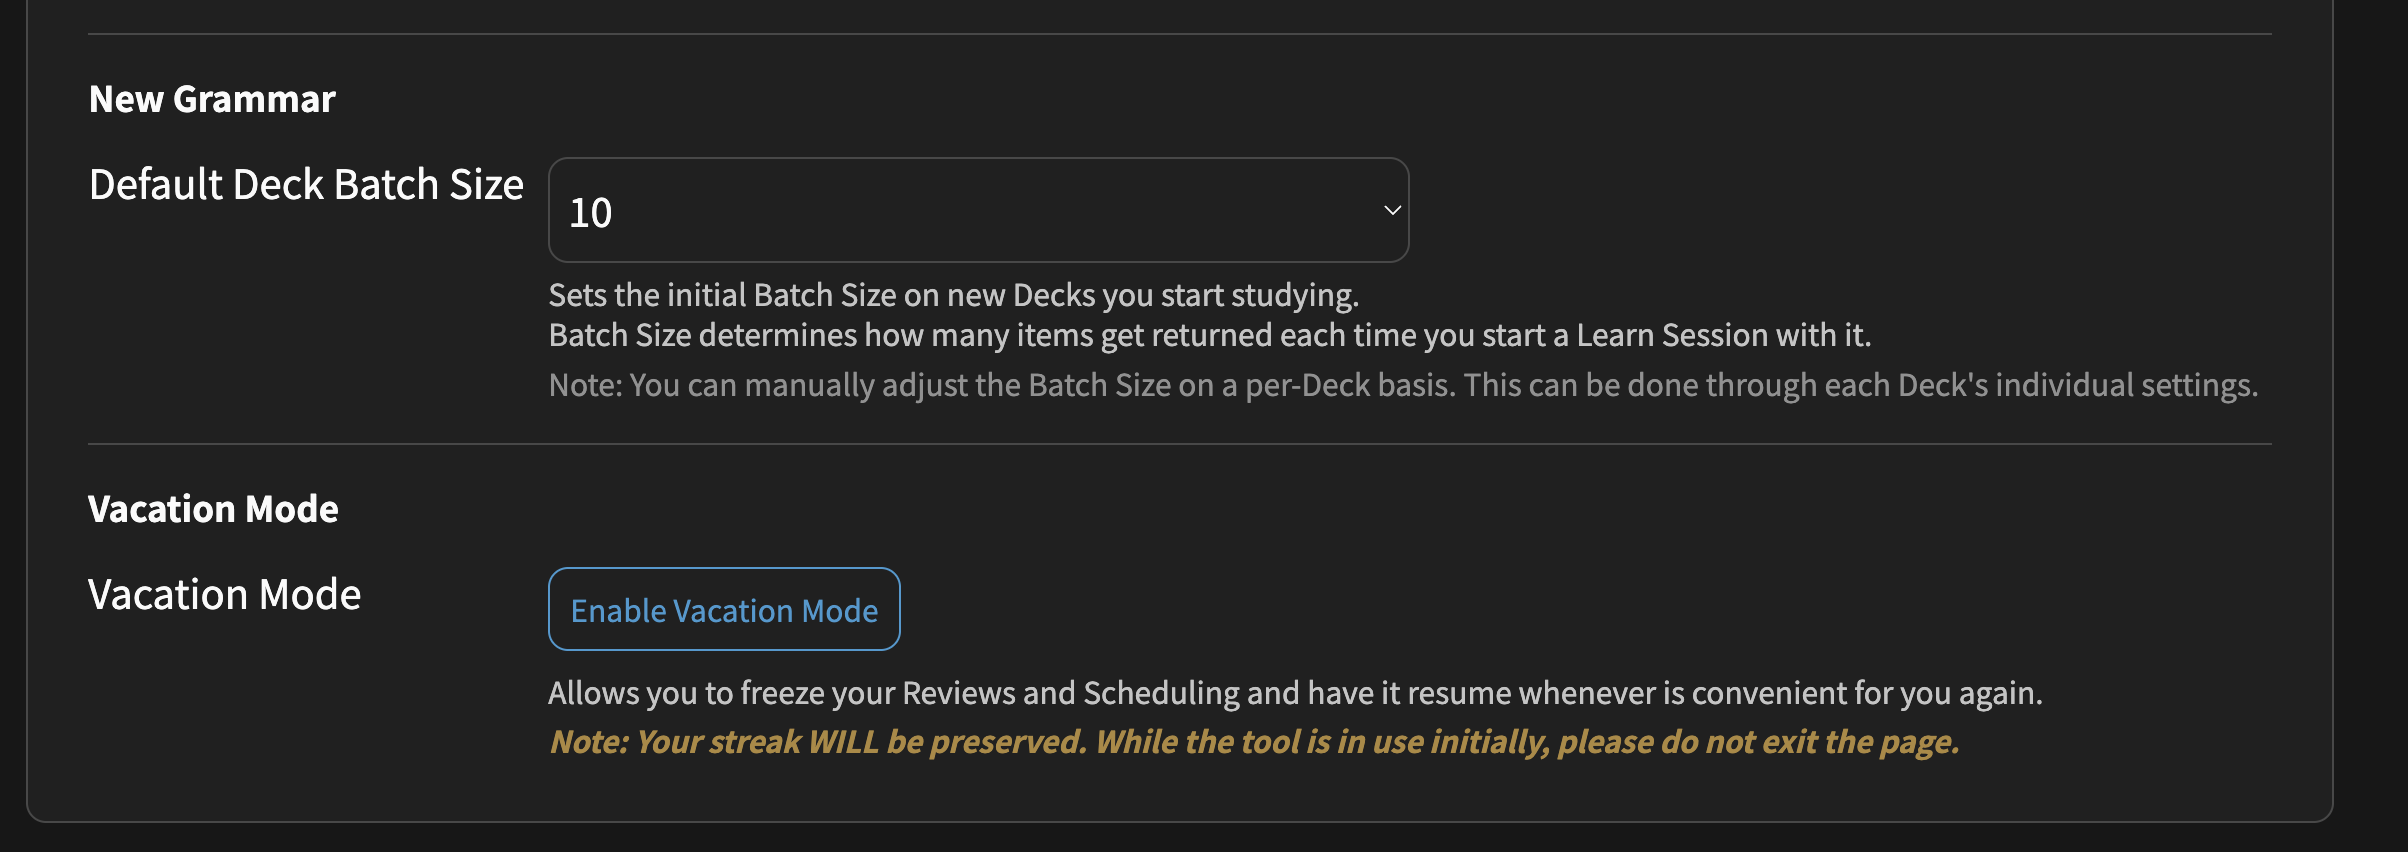Image resolution: width=2408 pixels, height=852 pixels.
Task: Click the 'Allows you to freeze your Reviews' description
Action: point(1295,693)
